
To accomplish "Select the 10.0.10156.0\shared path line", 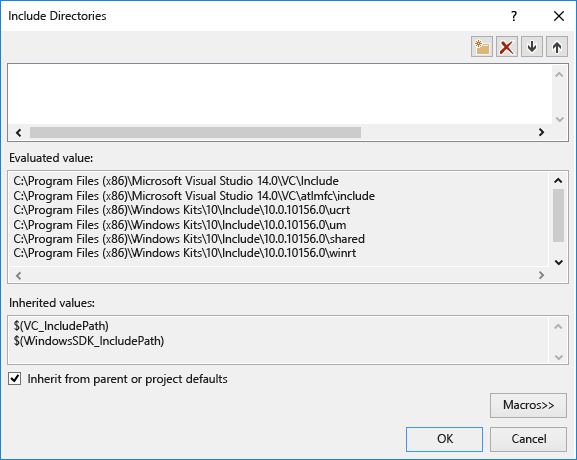I will point(189,239).
